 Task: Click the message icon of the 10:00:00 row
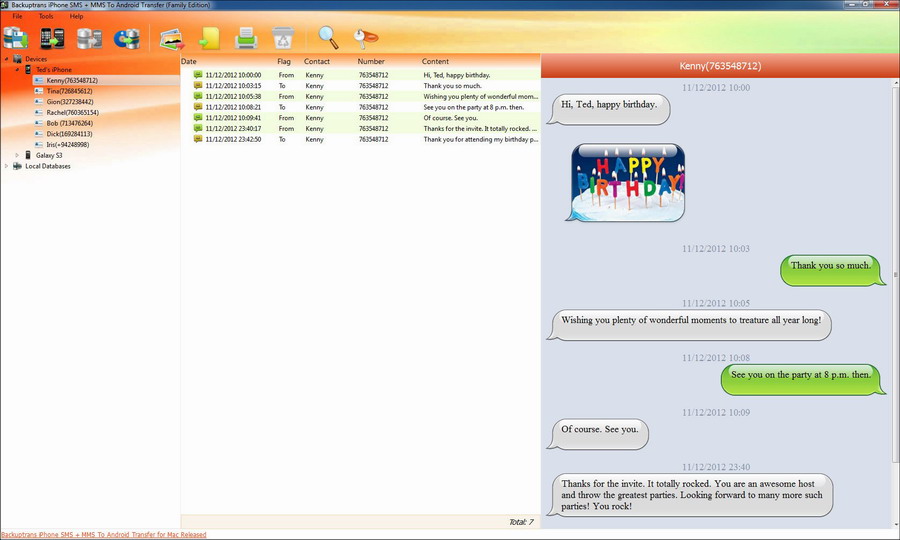click(x=198, y=75)
